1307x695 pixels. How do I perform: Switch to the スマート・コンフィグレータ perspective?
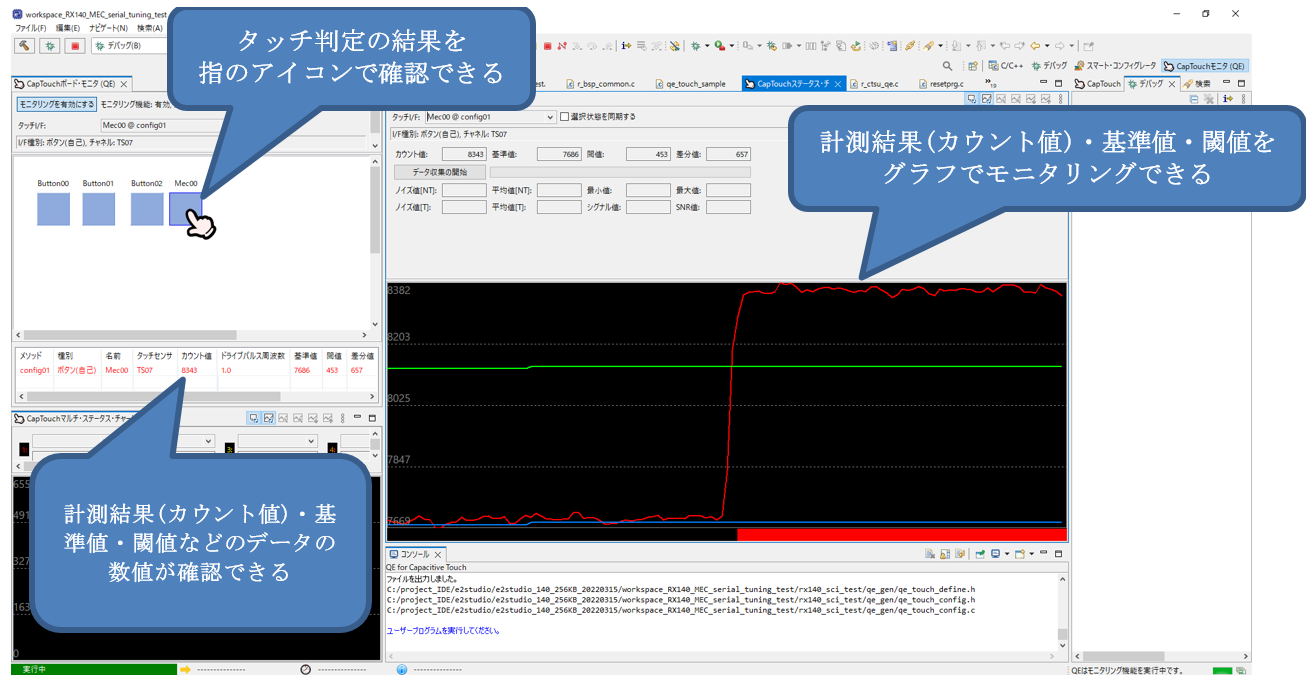point(1115,65)
